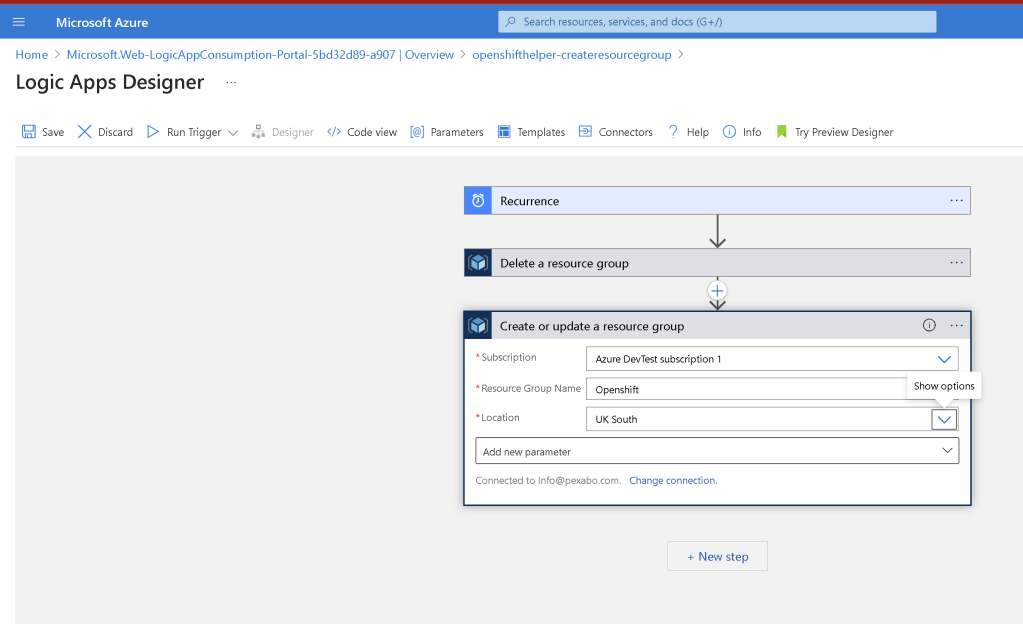Click the Discard X icon
This screenshot has width=1023, height=624.
tap(85, 132)
